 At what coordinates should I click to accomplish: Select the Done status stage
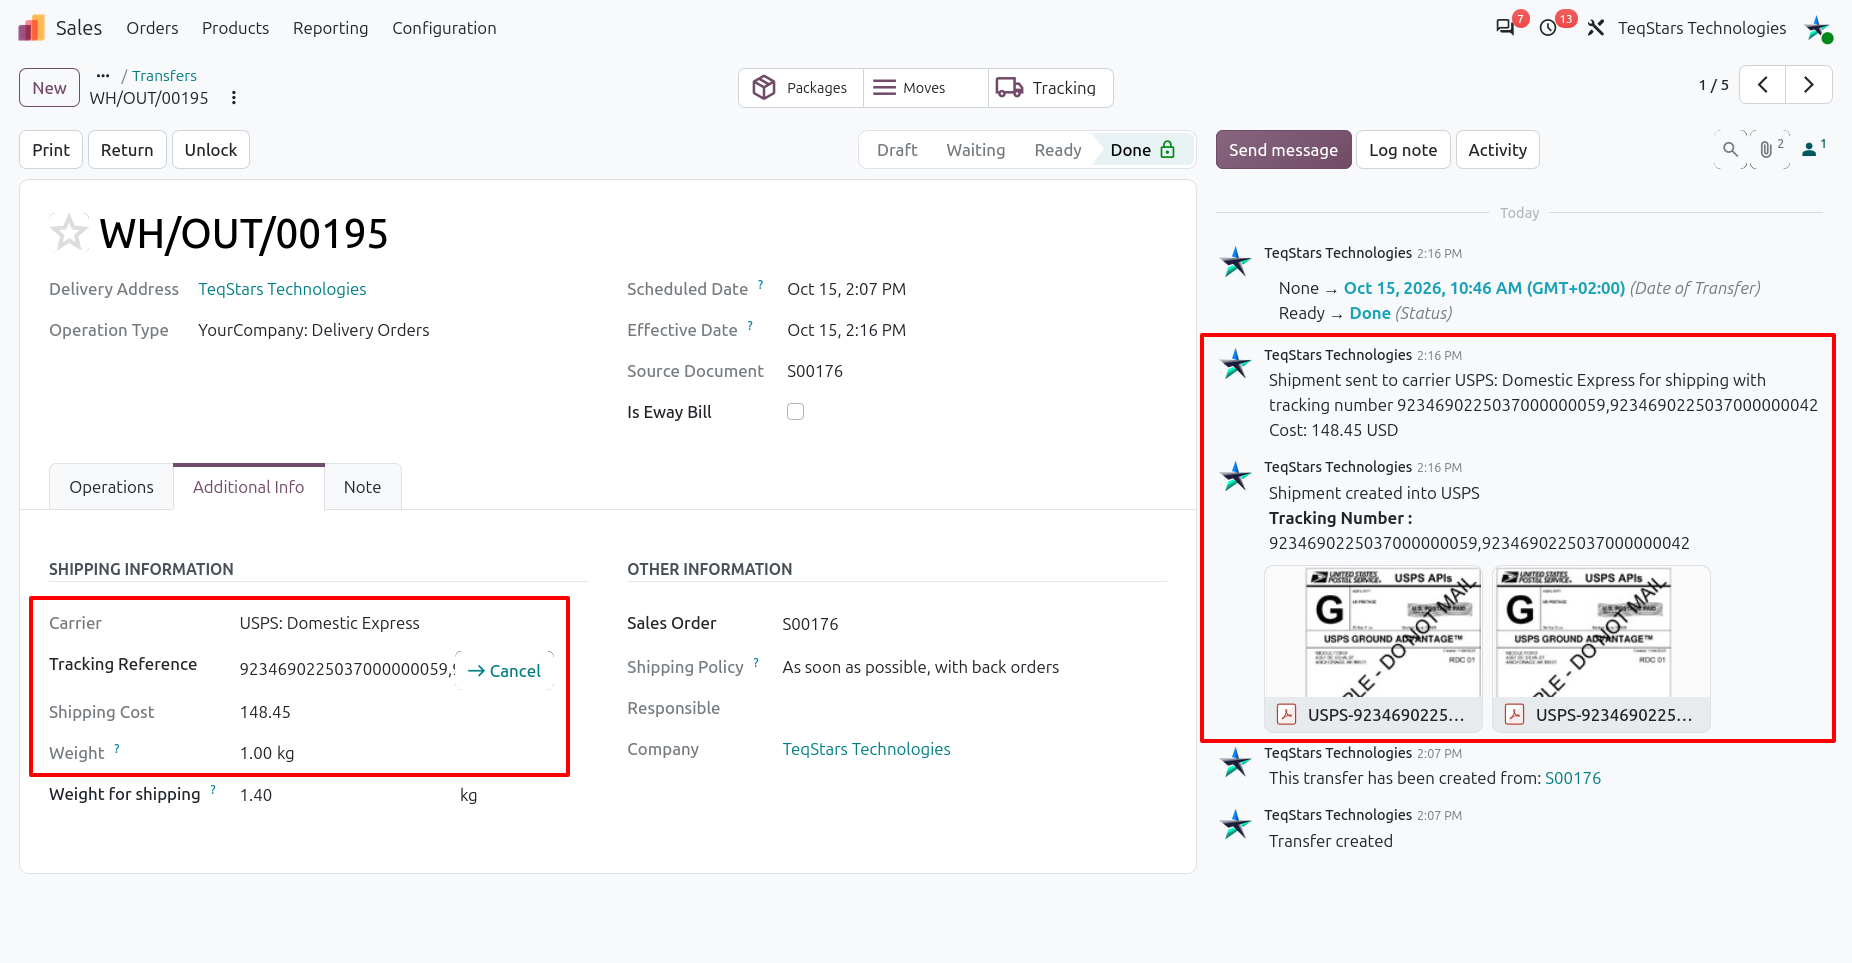click(x=1143, y=150)
